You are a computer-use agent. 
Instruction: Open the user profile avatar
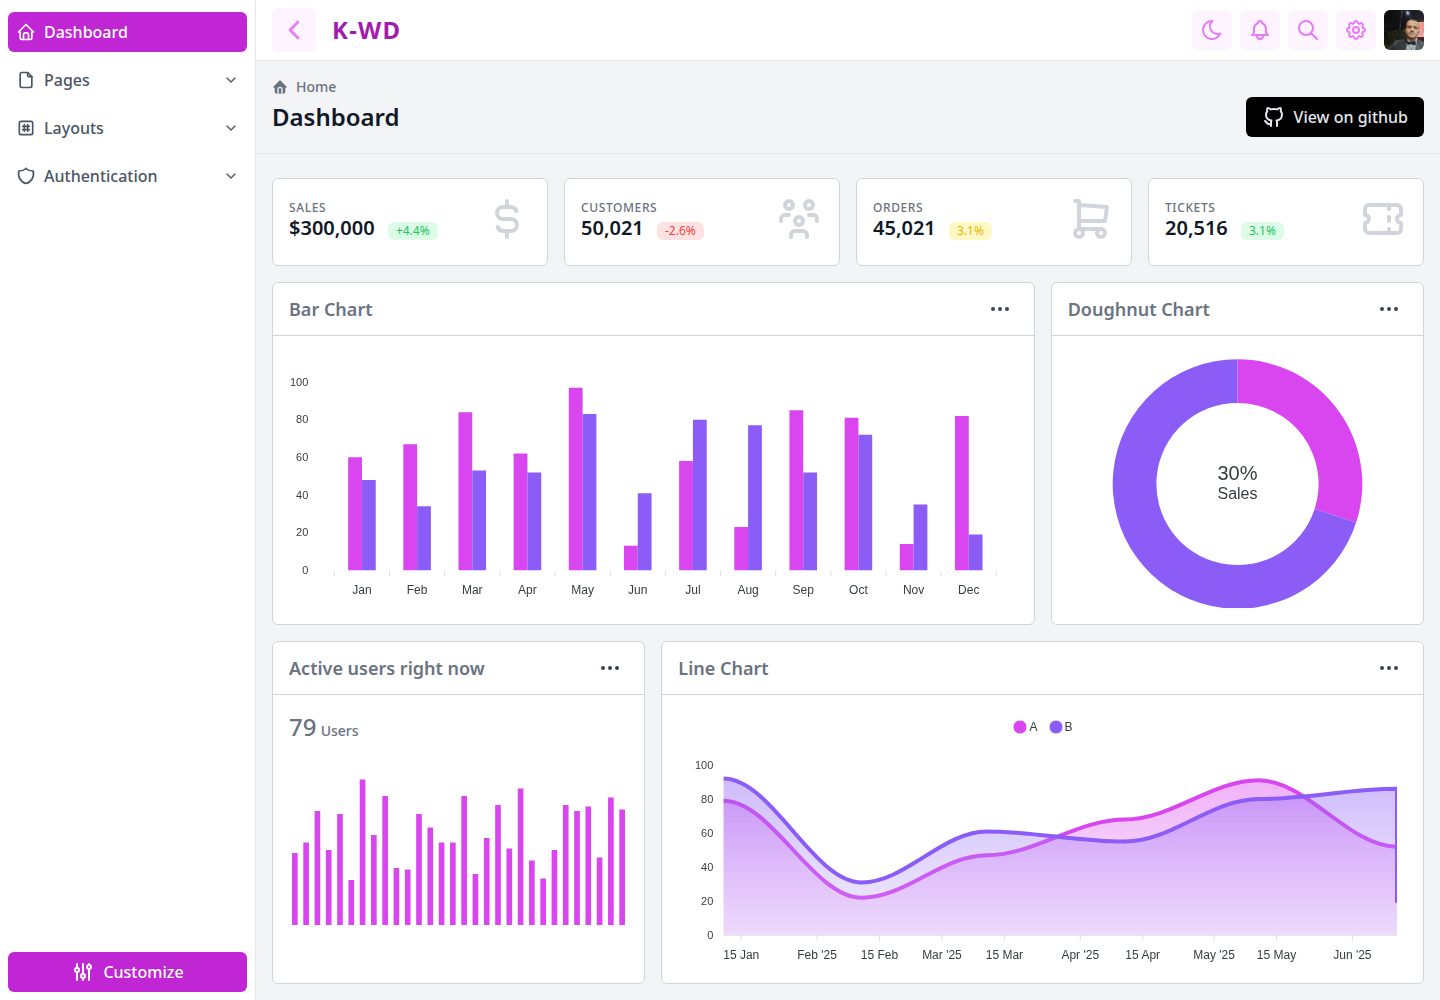(1404, 30)
